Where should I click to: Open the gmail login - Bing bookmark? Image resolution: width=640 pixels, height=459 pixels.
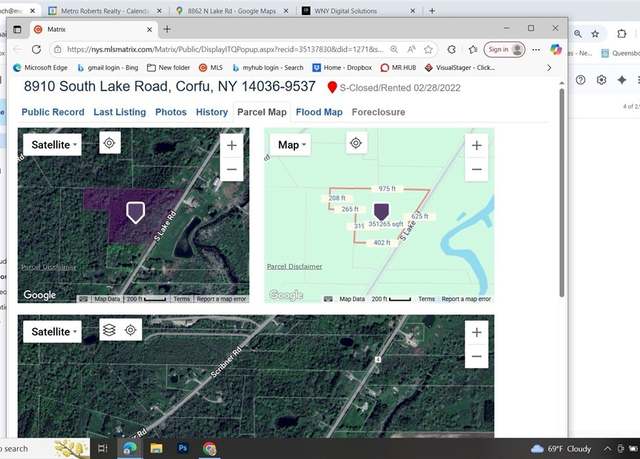[108, 68]
